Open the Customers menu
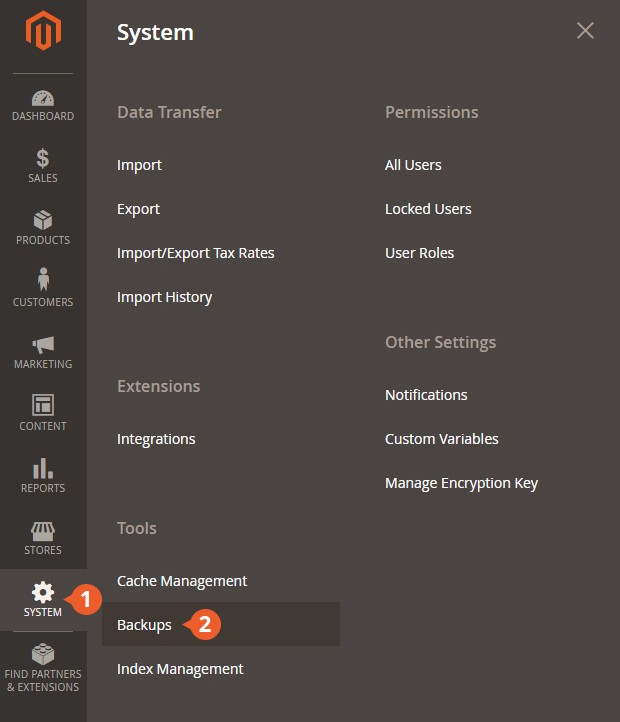620x722 pixels. point(43,288)
